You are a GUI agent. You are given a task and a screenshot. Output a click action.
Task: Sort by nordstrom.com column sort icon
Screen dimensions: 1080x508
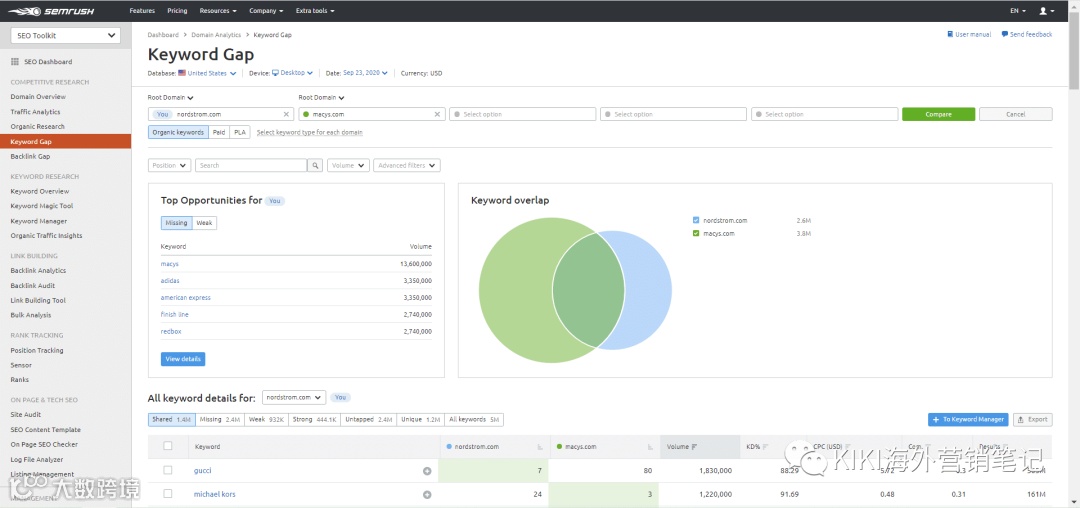(539, 447)
